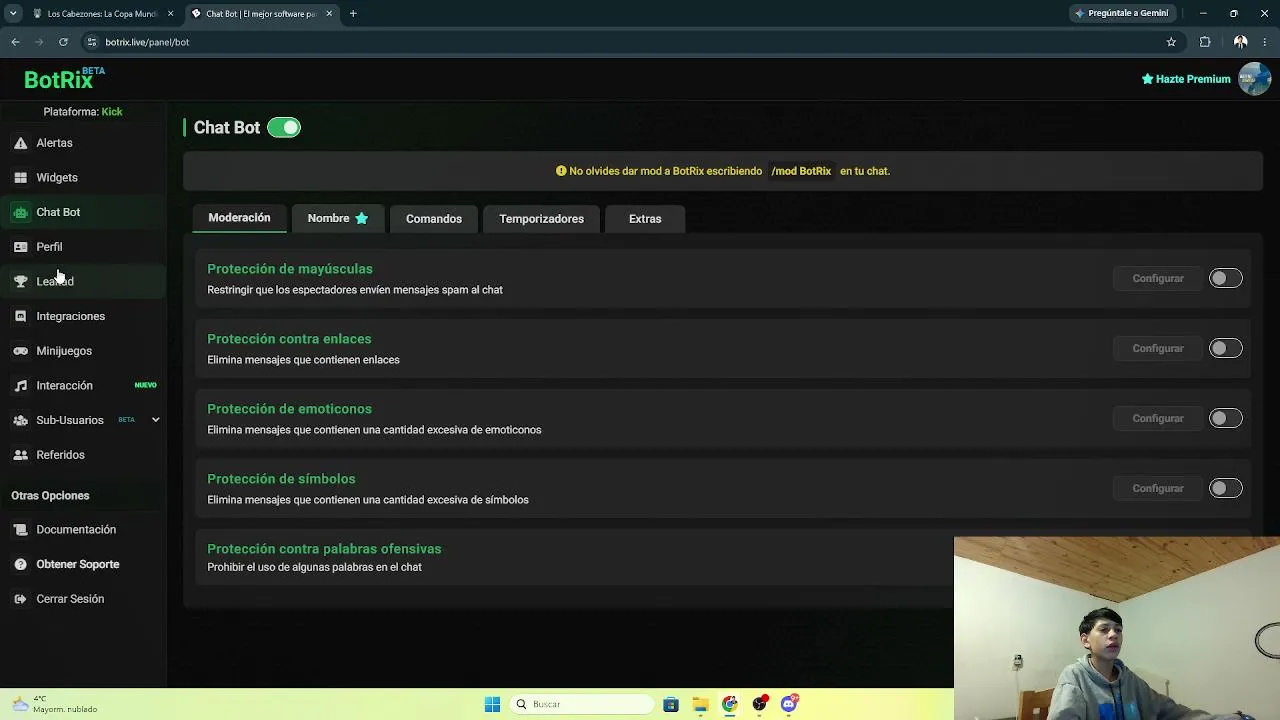Click the /mod BotRix command text
Viewport: 1280px width, 720px height.
(x=801, y=171)
